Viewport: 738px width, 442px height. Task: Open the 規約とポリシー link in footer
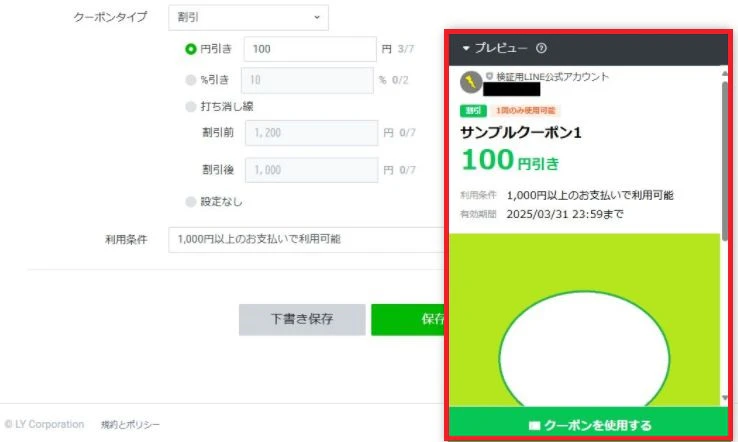pyautogui.click(x=130, y=425)
